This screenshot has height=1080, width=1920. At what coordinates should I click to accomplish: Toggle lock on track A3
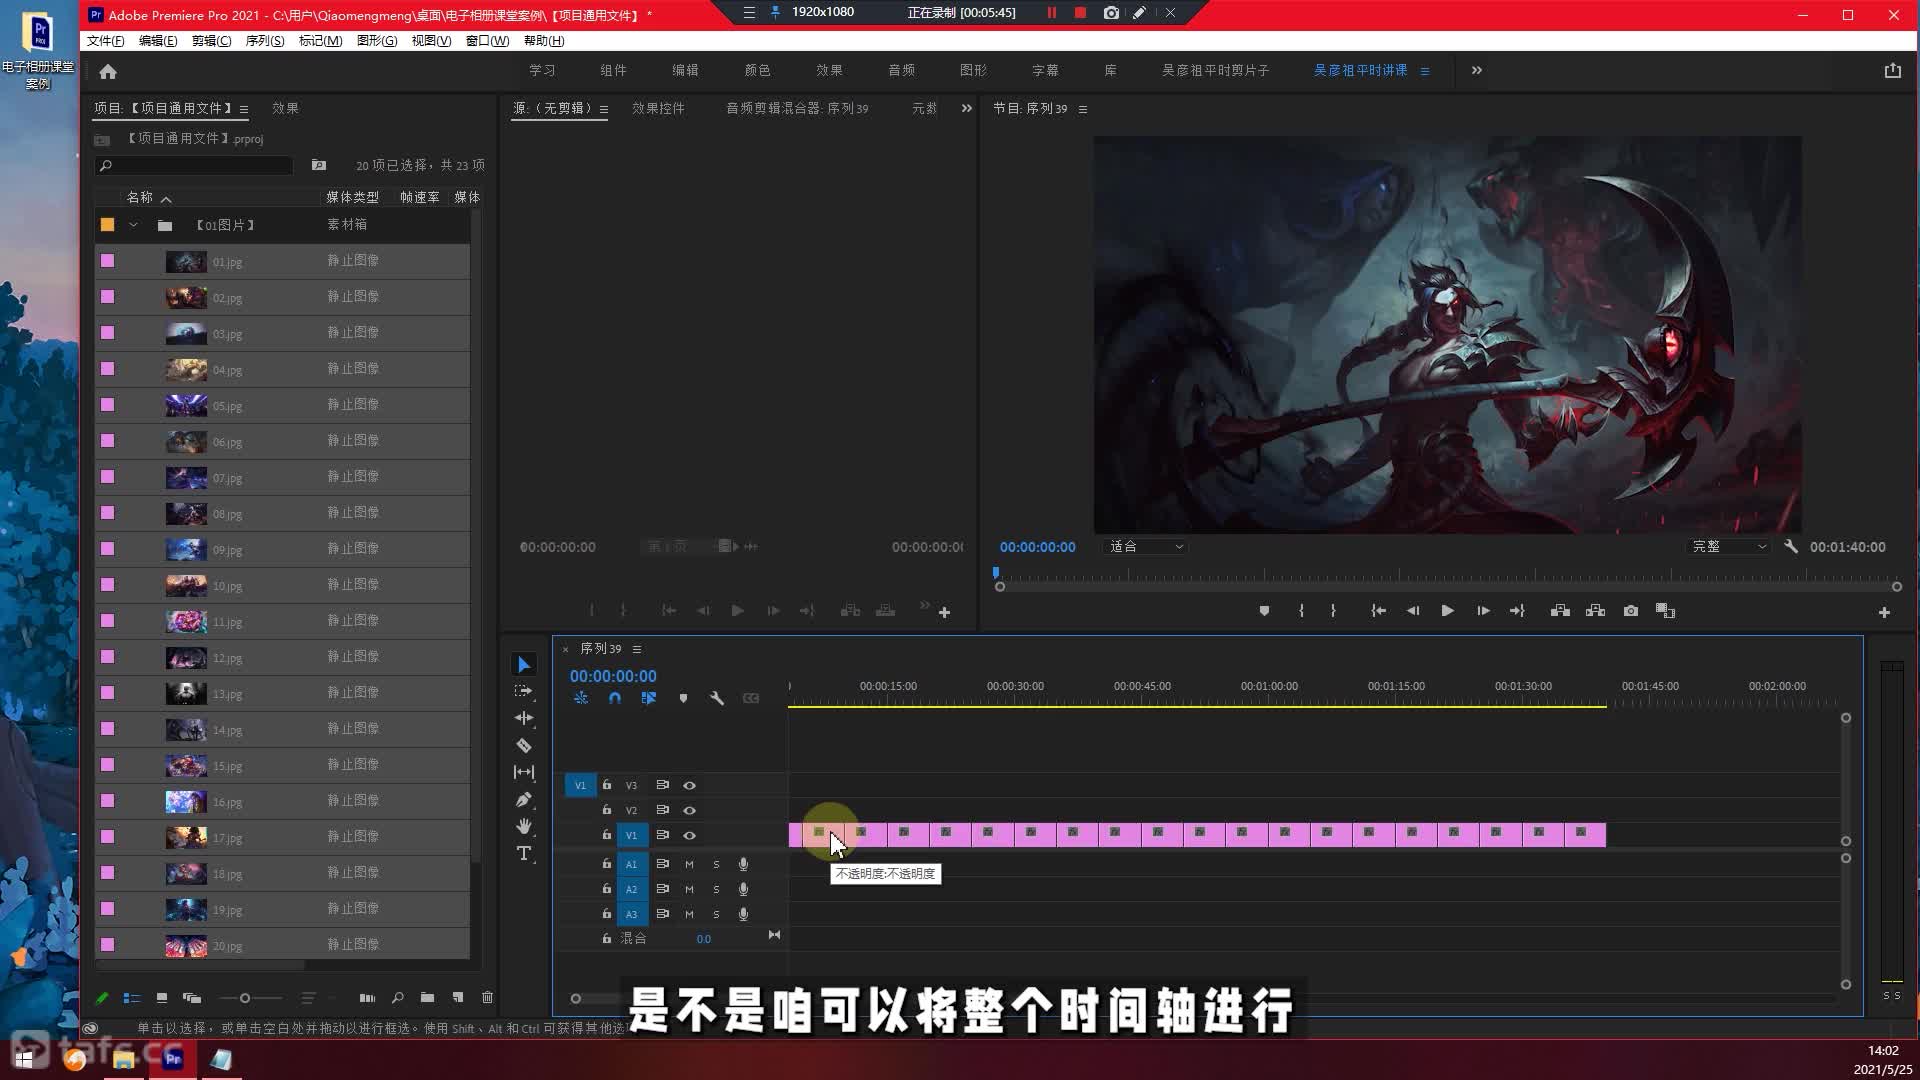[606, 914]
